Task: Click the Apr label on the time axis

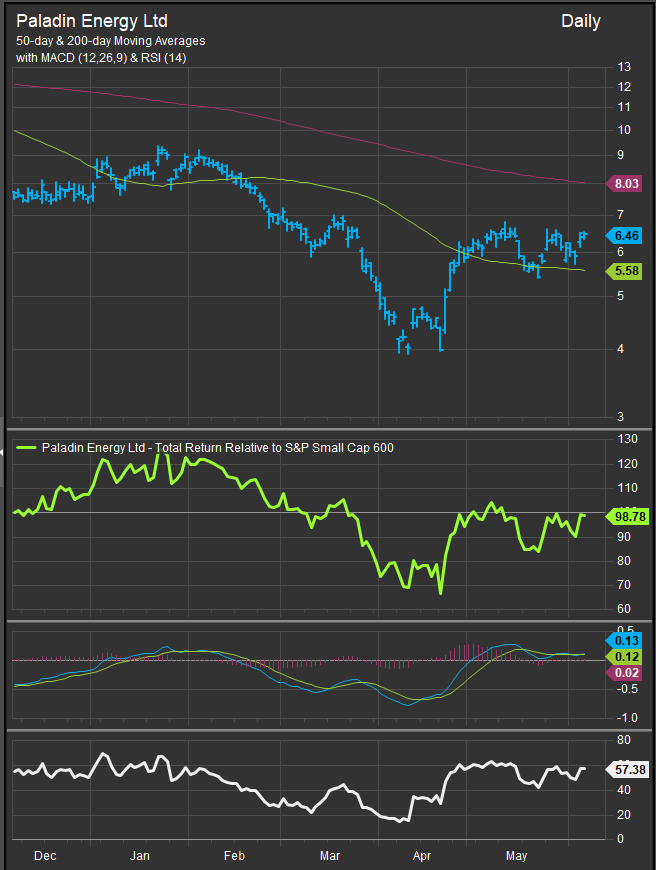Action: pyautogui.click(x=422, y=856)
